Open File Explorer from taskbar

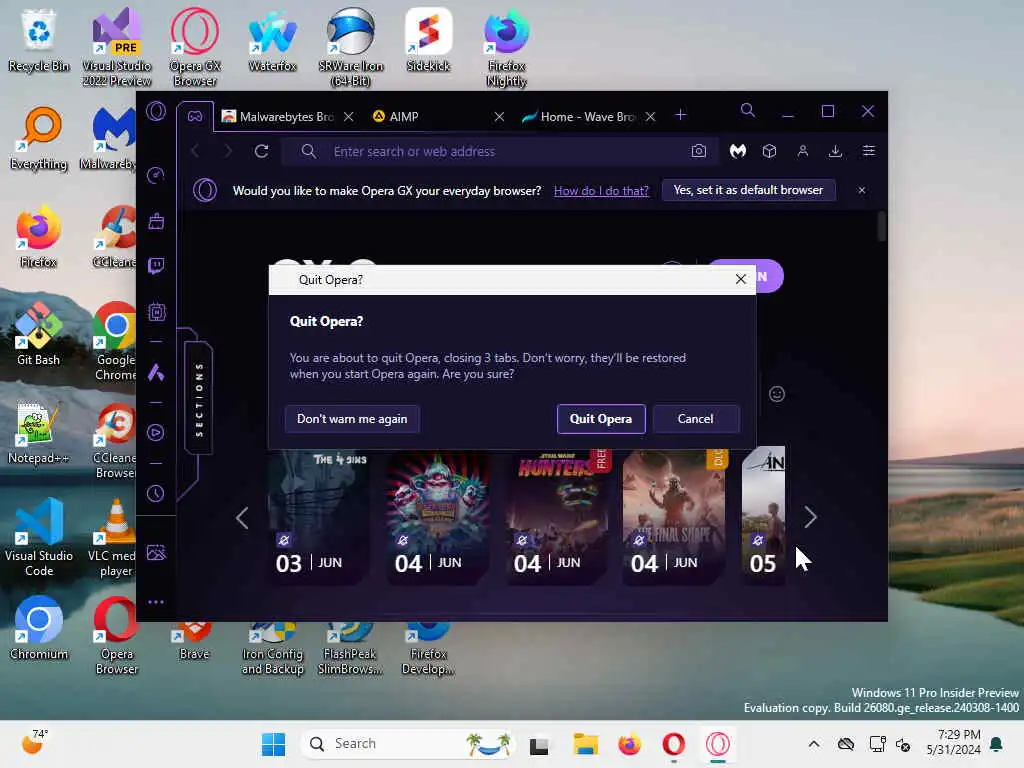tap(585, 744)
